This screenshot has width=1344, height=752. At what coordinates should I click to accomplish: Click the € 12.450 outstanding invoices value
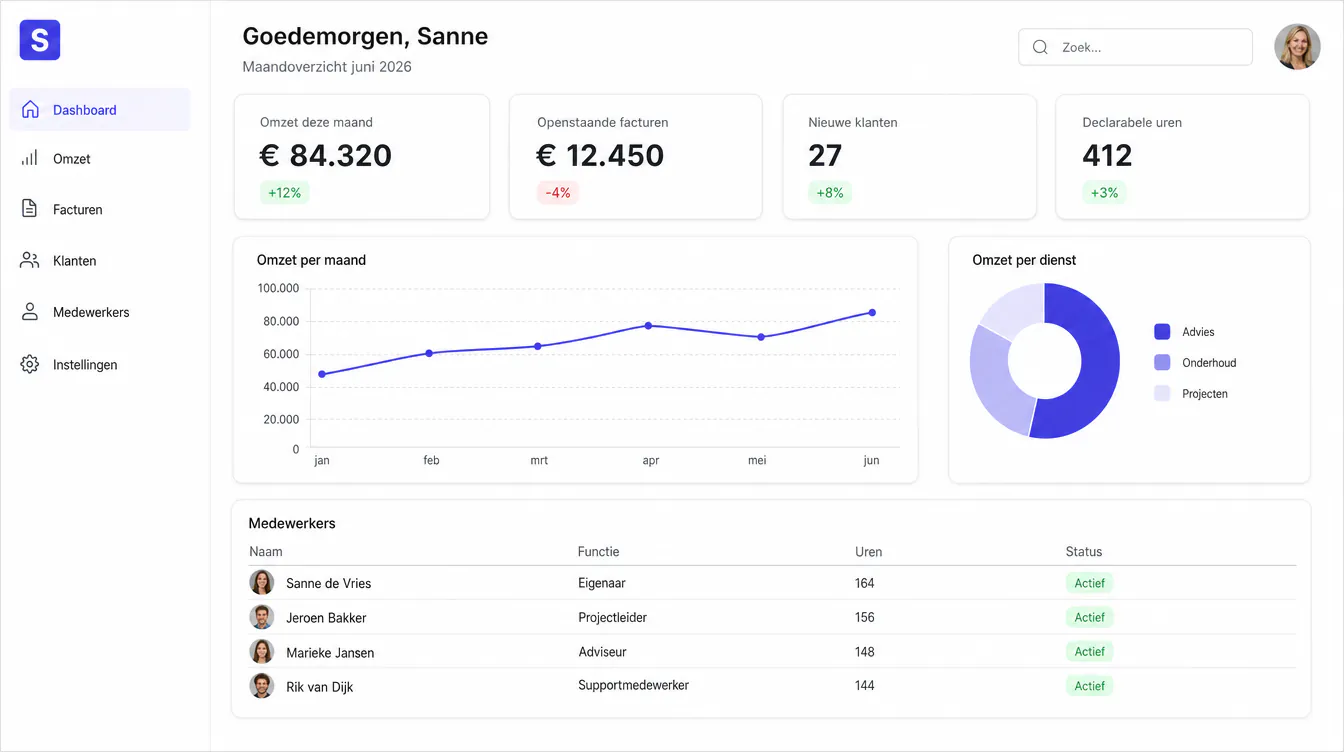[600, 155]
